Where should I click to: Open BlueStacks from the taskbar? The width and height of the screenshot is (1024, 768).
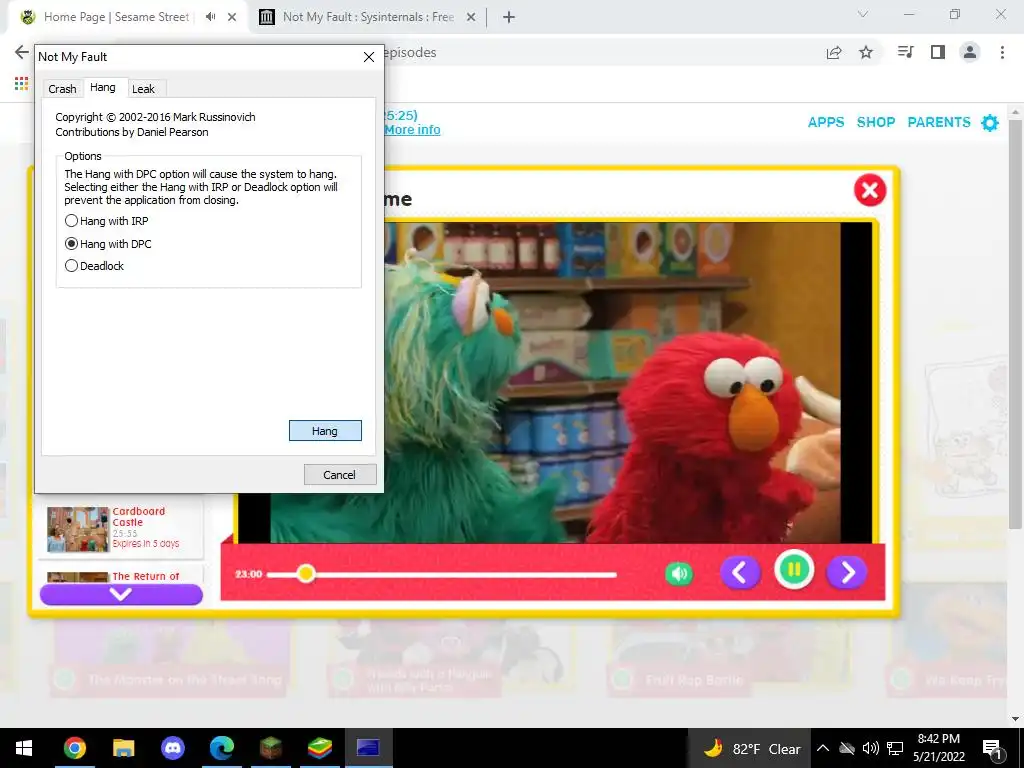click(x=319, y=748)
